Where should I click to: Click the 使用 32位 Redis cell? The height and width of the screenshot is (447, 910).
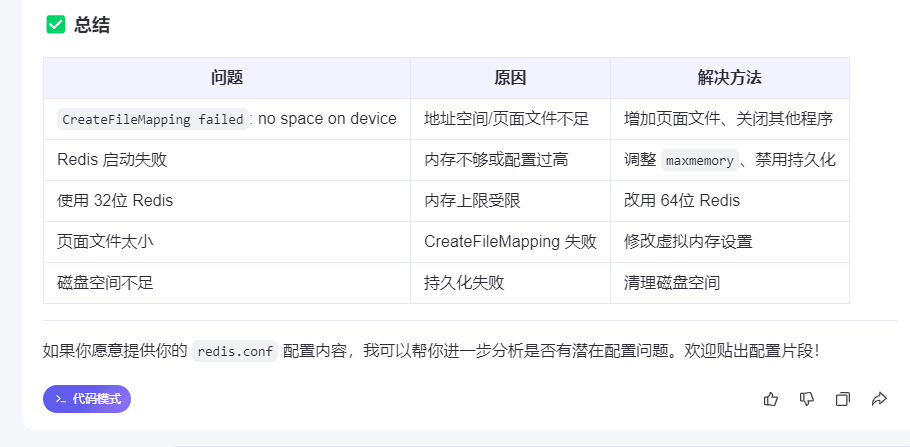227,201
